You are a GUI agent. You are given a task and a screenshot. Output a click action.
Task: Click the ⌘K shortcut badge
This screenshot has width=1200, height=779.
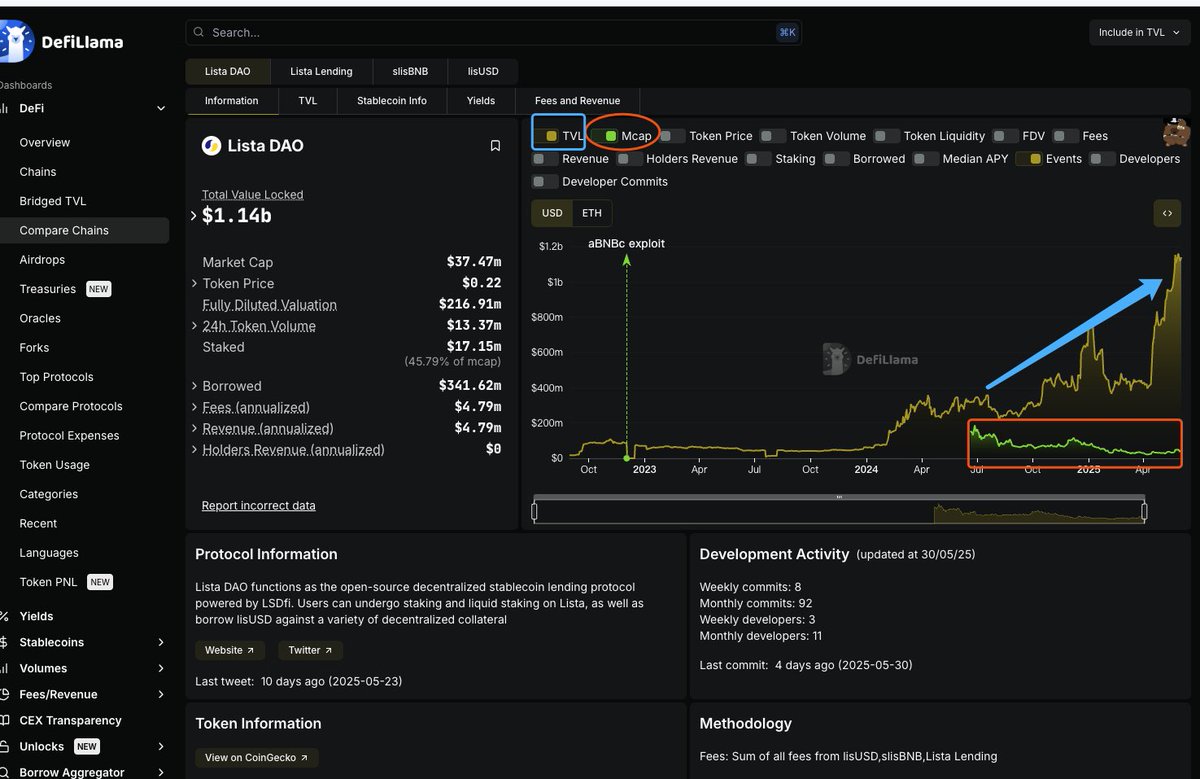coord(787,33)
